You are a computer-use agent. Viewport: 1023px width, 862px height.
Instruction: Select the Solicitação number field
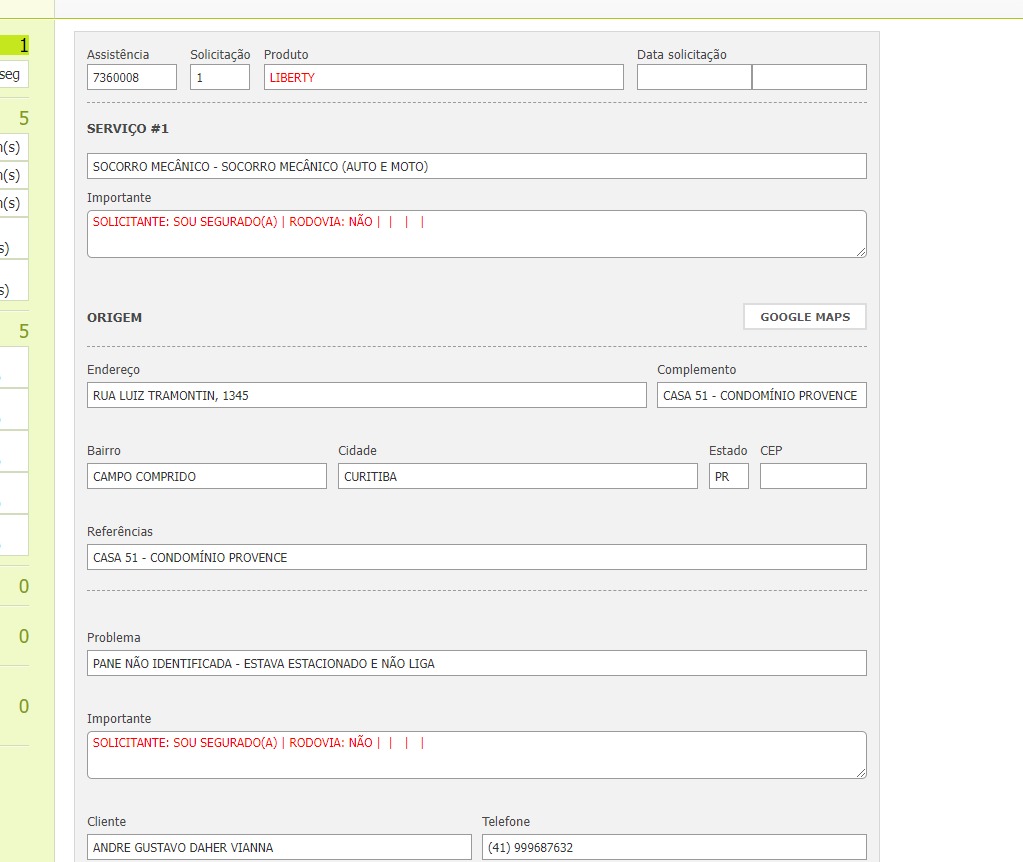pyautogui.click(x=219, y=77)
